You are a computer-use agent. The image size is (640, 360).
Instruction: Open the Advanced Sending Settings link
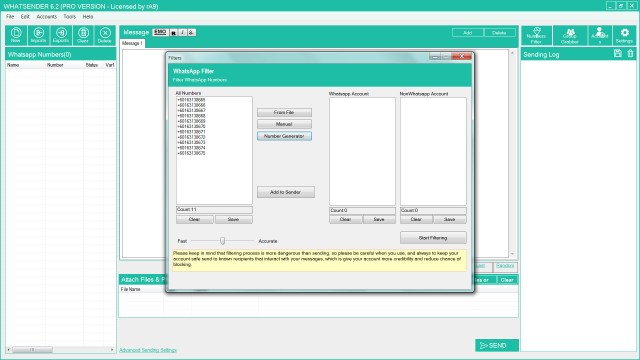click(x=148, y=350)
